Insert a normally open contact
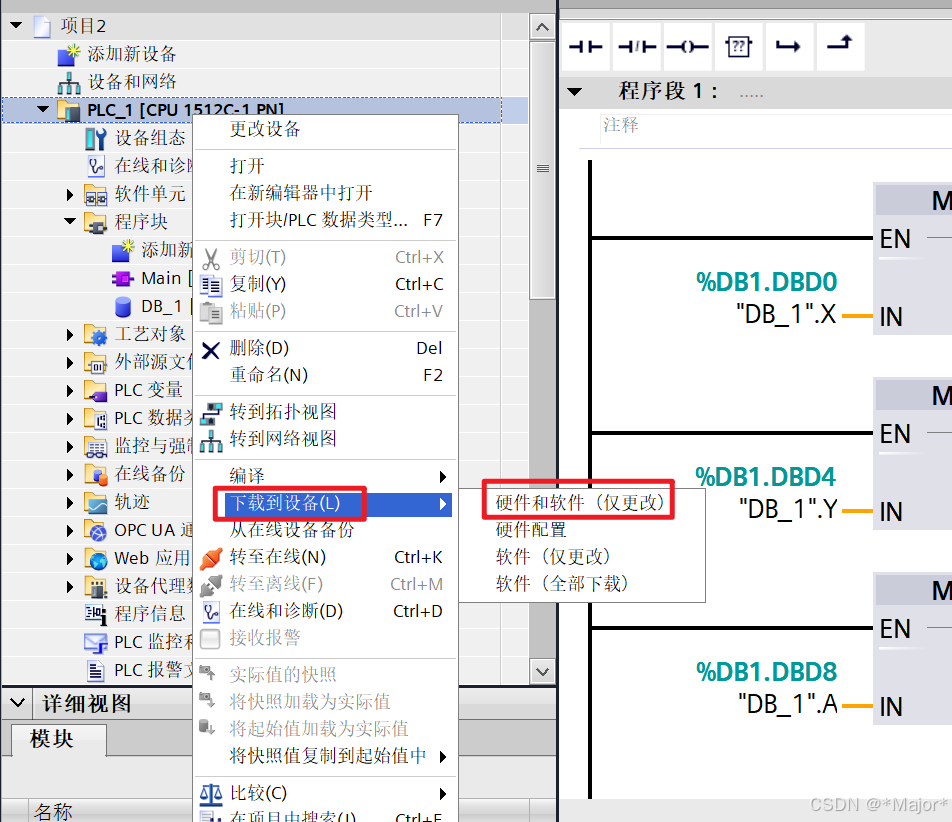 click(585, 46)
